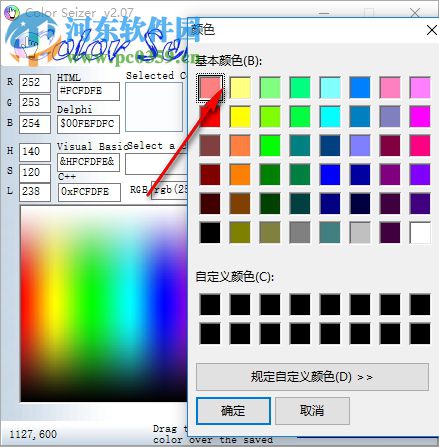Click the Selected Color preview box
This screenshot has width=439, height=447.
click(154, 107)
